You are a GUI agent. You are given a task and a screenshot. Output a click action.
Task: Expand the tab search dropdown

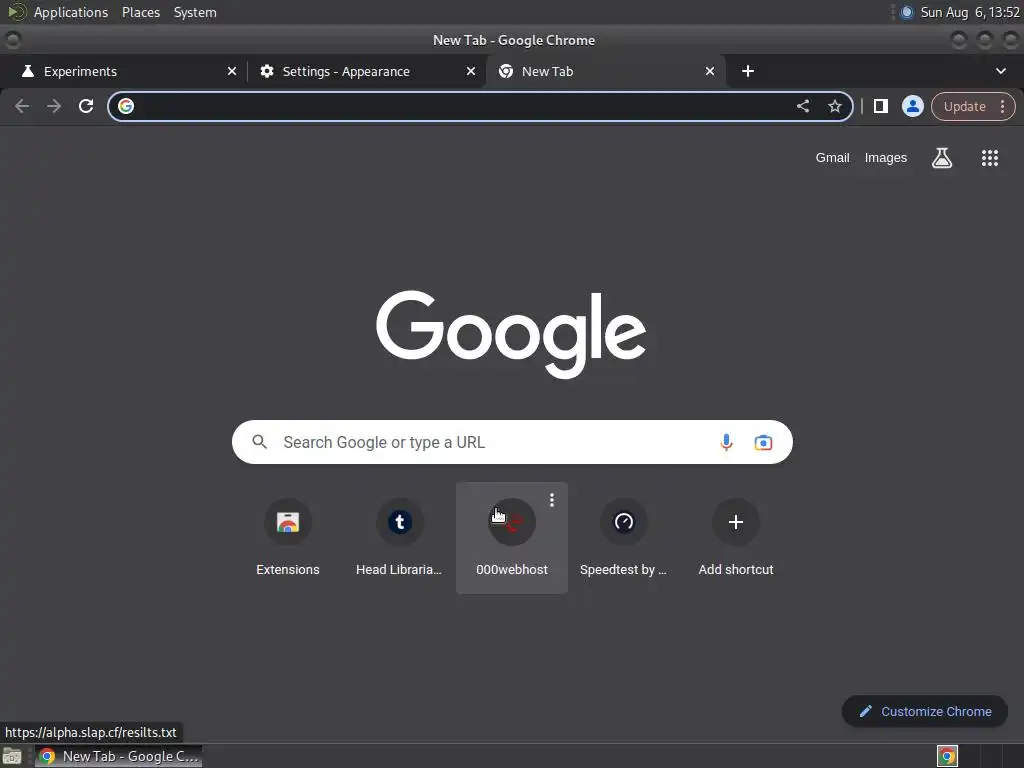point(1000,71)
